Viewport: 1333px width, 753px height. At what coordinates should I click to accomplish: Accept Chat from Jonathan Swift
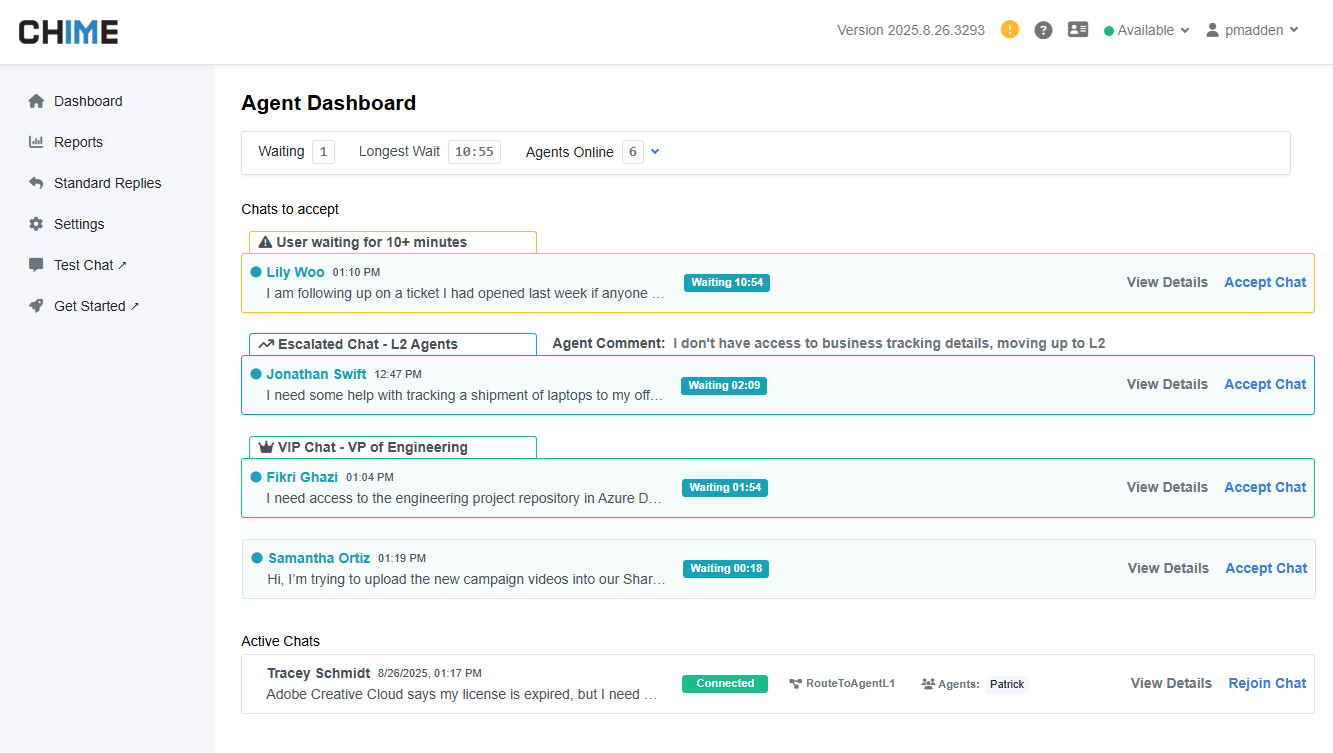pos(1265,384)
